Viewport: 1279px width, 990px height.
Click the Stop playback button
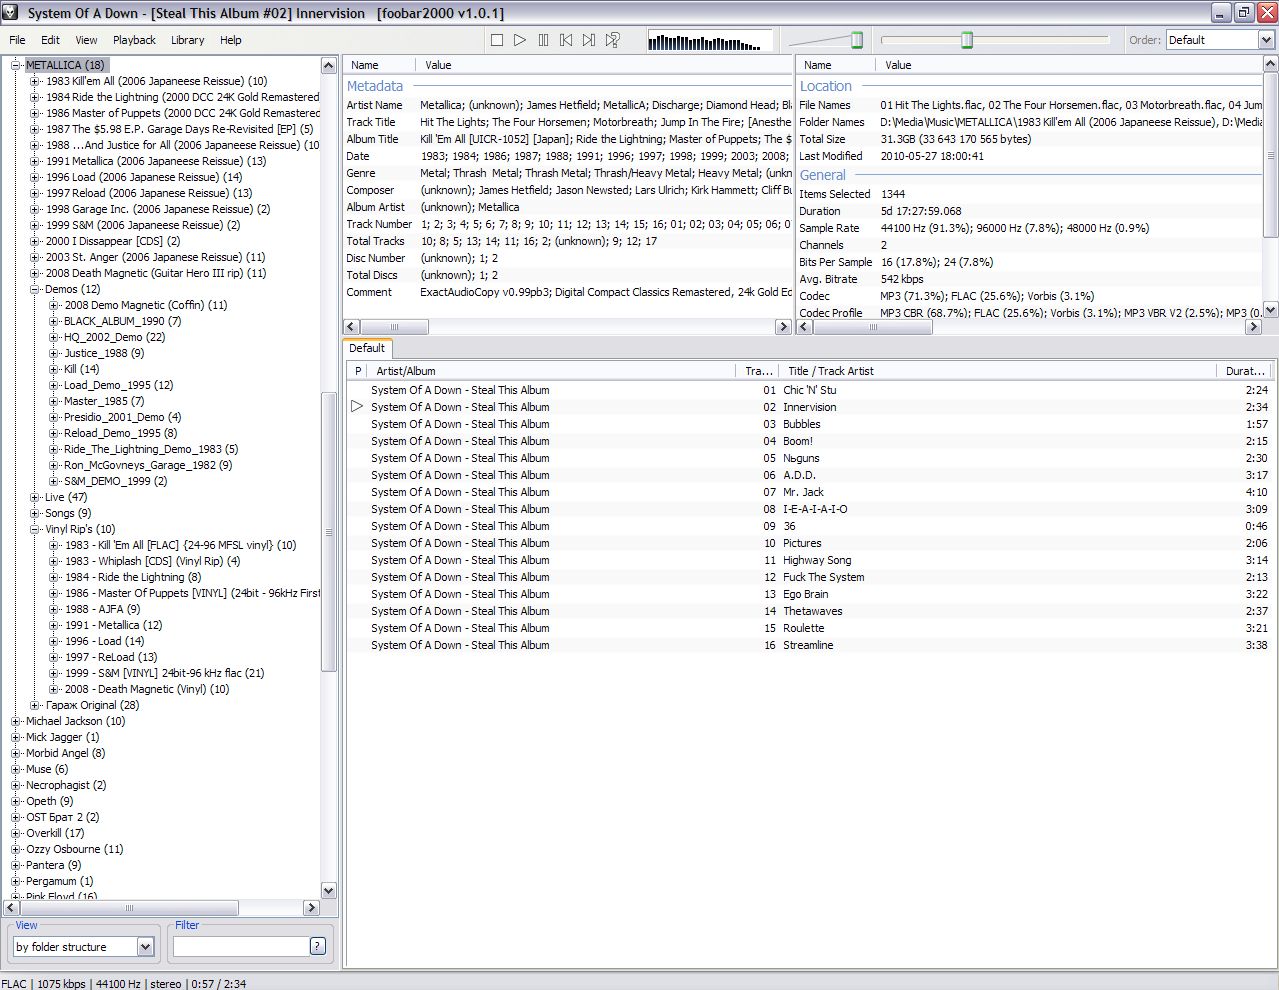click(x=497, y=40)
